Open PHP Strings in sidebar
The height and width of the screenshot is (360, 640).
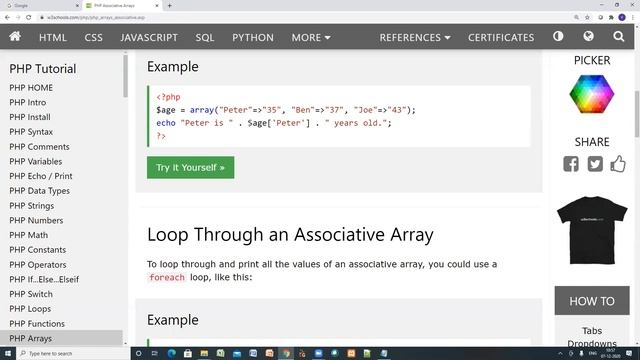pyautogui.click(x=31, y=205)
